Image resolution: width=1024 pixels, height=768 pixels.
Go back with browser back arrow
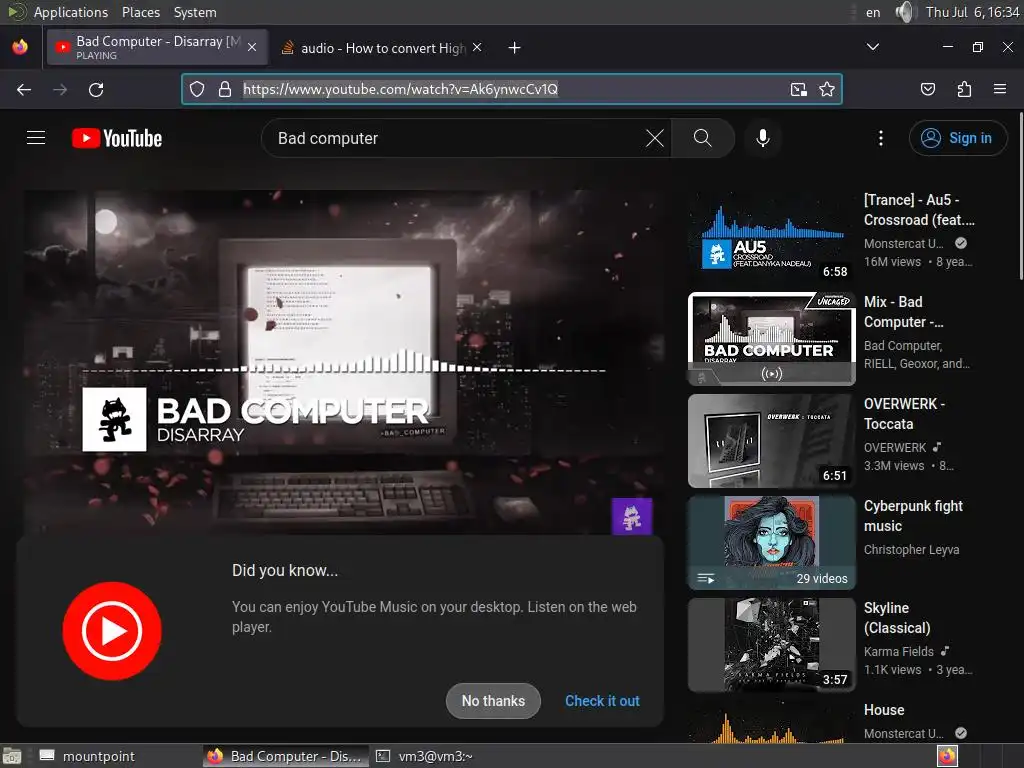[x=24, y=89]
